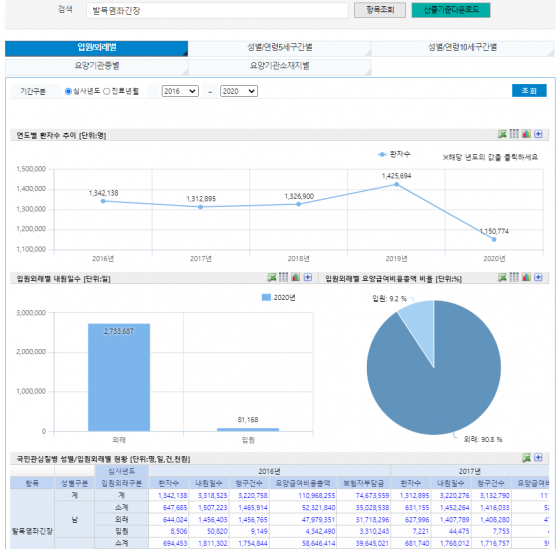Export gender/inpatient status table to Excel

coord(526,458)
